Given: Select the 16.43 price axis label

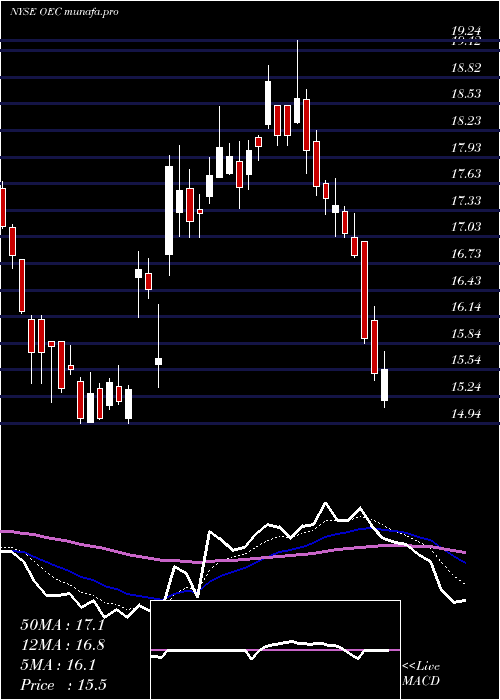Looking at the screenshot, I should click(x=466, y=281).
